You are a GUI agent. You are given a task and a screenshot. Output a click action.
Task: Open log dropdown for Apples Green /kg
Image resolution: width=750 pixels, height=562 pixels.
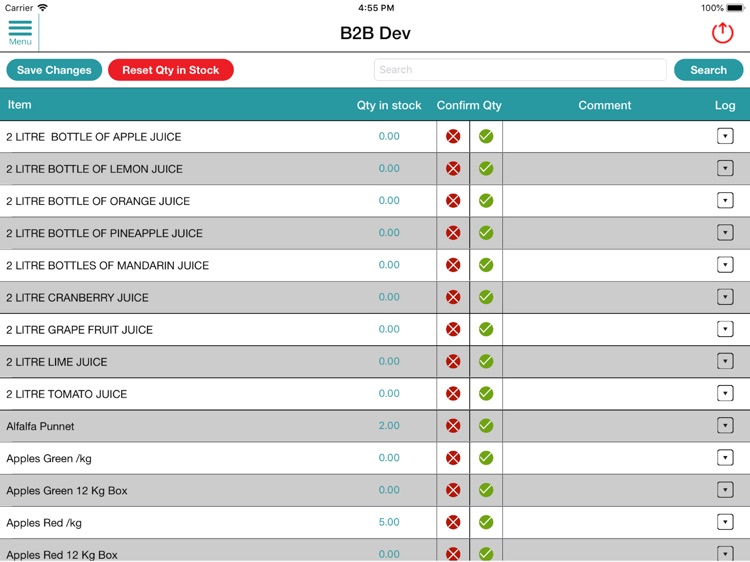[725, 457]
